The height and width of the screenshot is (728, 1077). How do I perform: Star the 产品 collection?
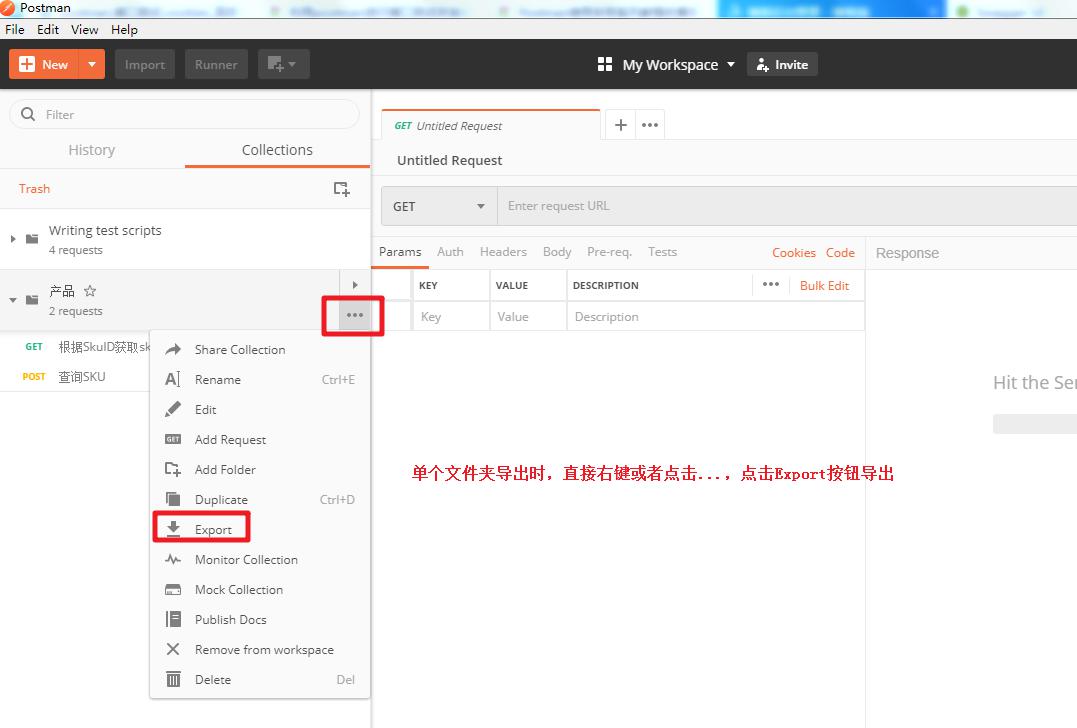[x=90, y=291]
